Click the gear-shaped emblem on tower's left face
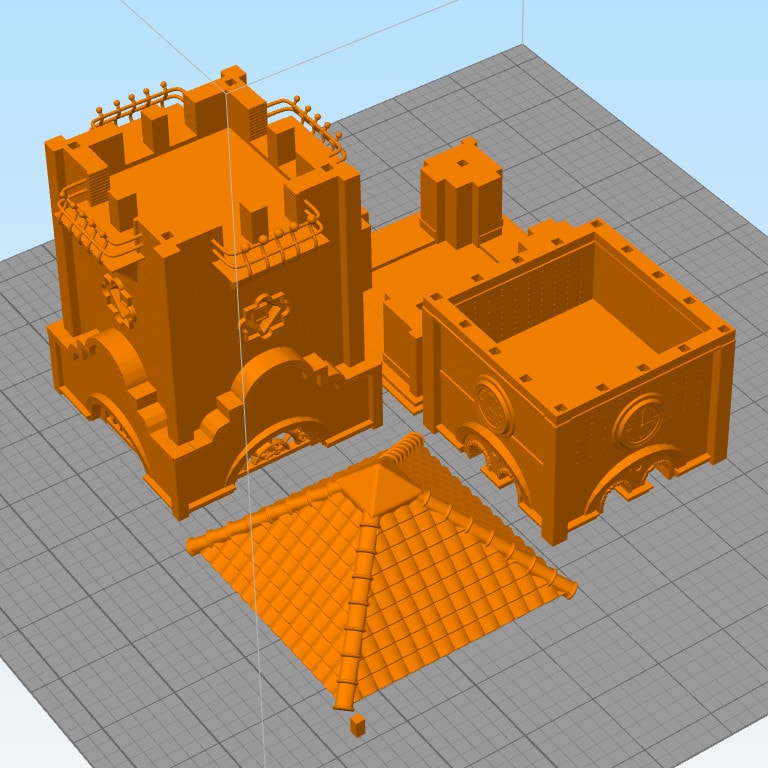The width and height of the screenshot is (768, 768). (x=119, y=296)
